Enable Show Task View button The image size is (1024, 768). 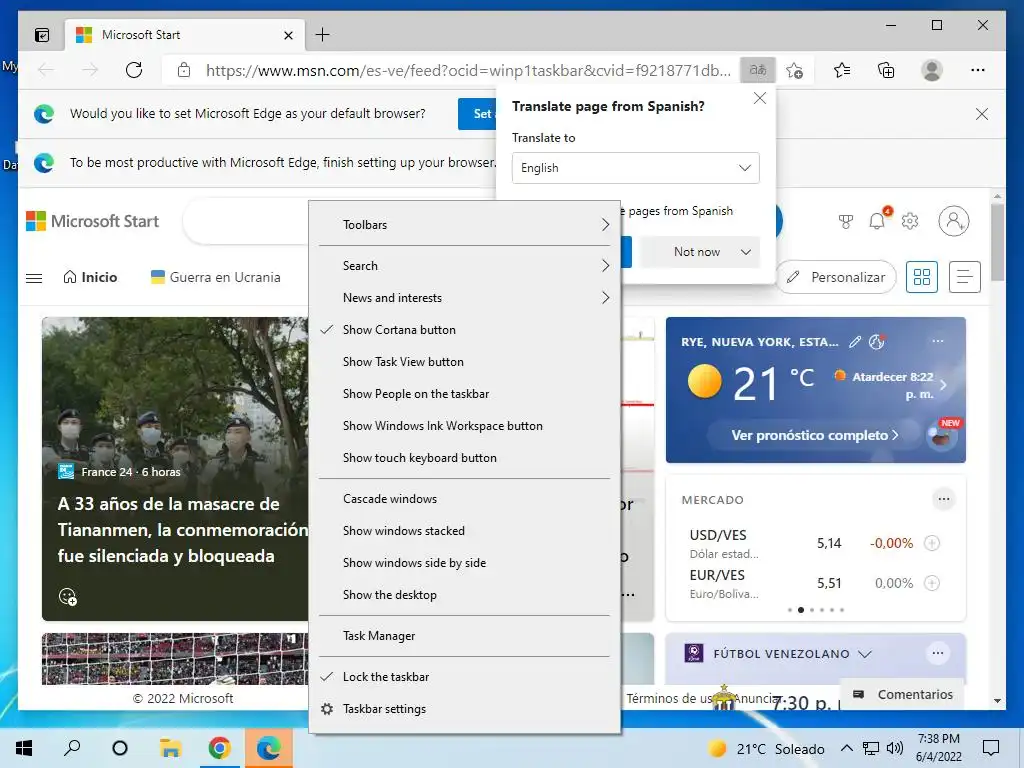[x=464, y=362]
